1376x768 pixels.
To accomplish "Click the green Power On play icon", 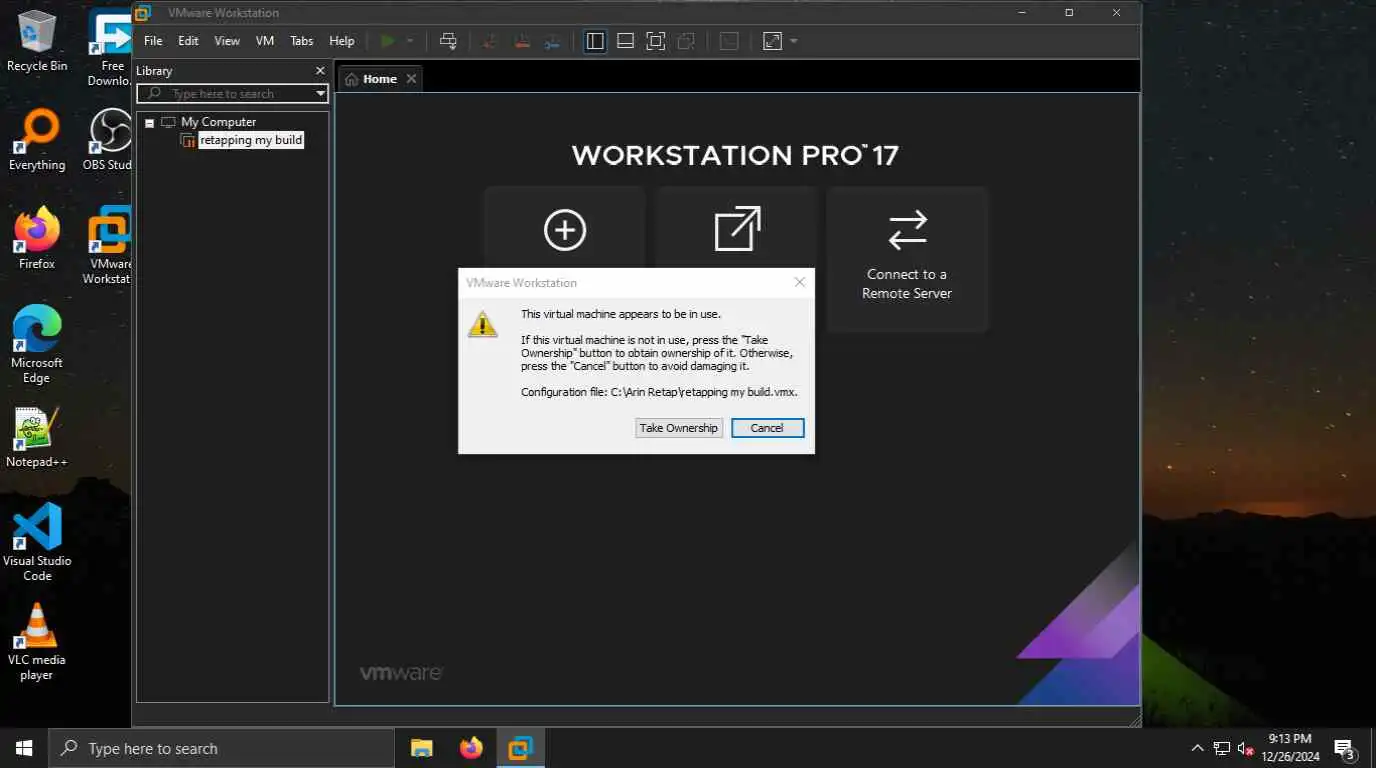I will pos(387,41).
